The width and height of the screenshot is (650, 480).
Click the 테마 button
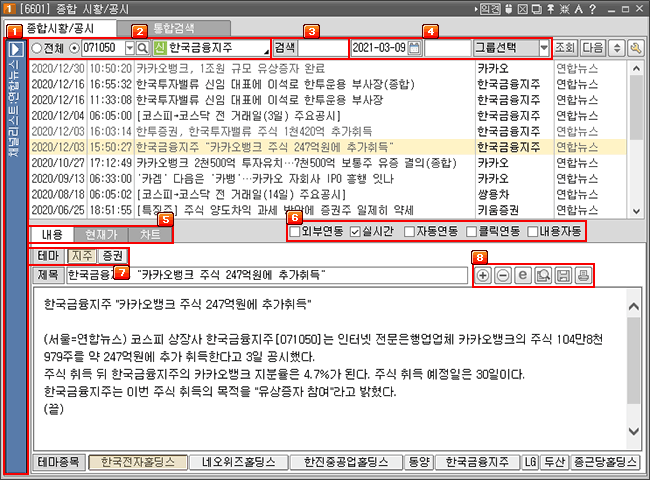click(x=49, y=256)
